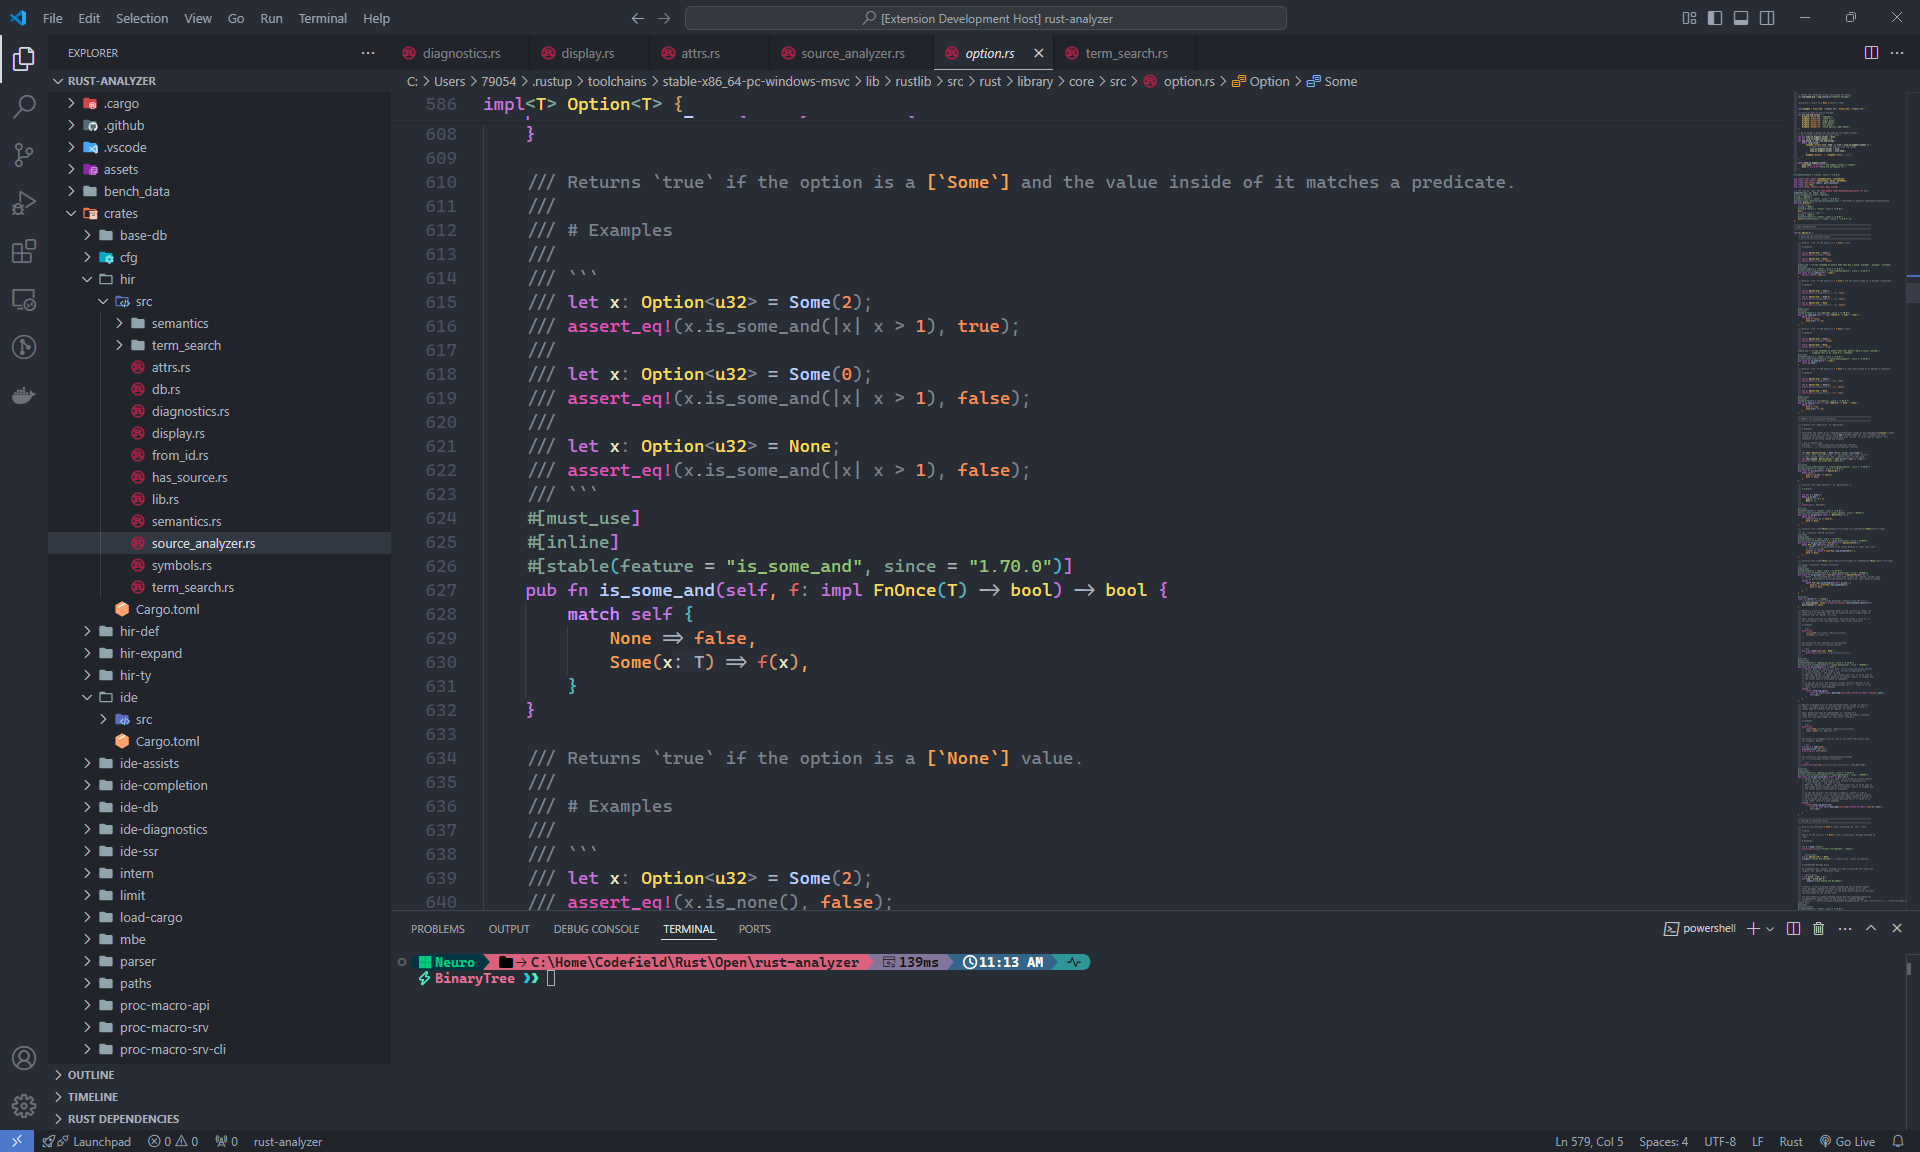The image size is (1920, 1152).
Task: Click the Launchpad status bar item
Action: [x=88, y=1141]
